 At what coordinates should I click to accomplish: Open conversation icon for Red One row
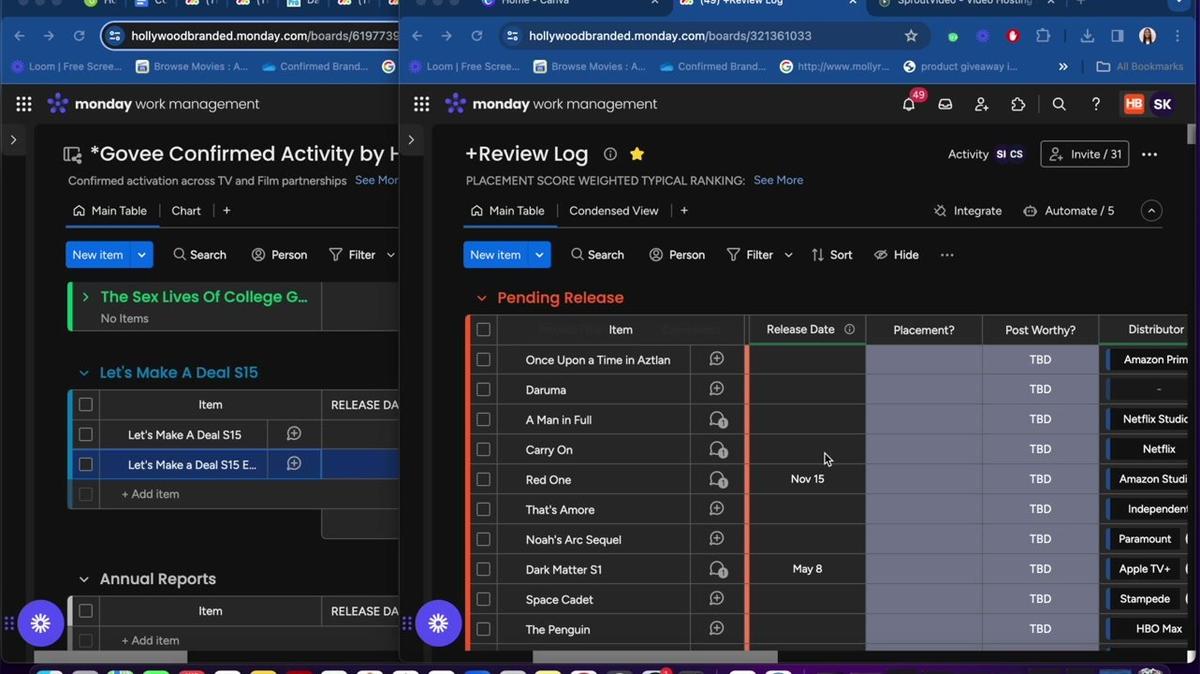click(717, 480)
